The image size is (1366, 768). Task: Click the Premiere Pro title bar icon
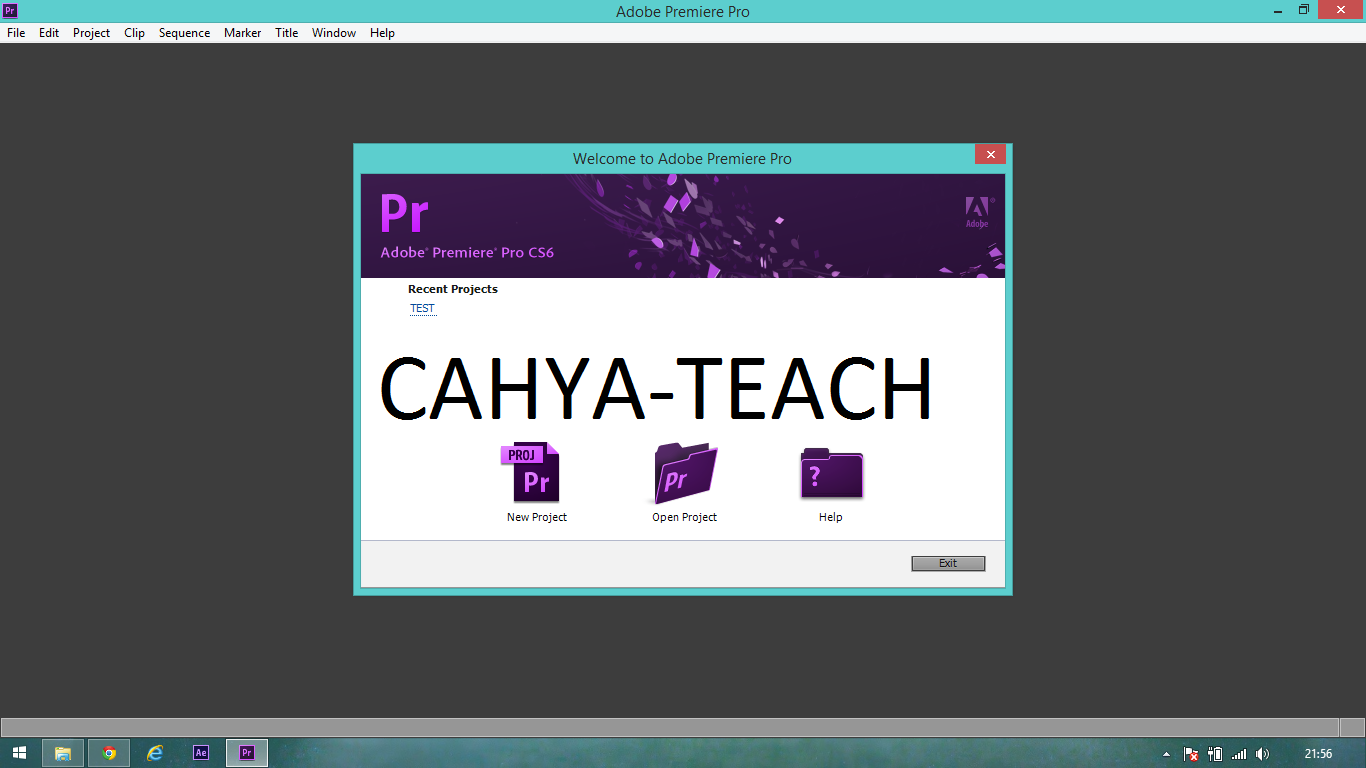[10, 11]
